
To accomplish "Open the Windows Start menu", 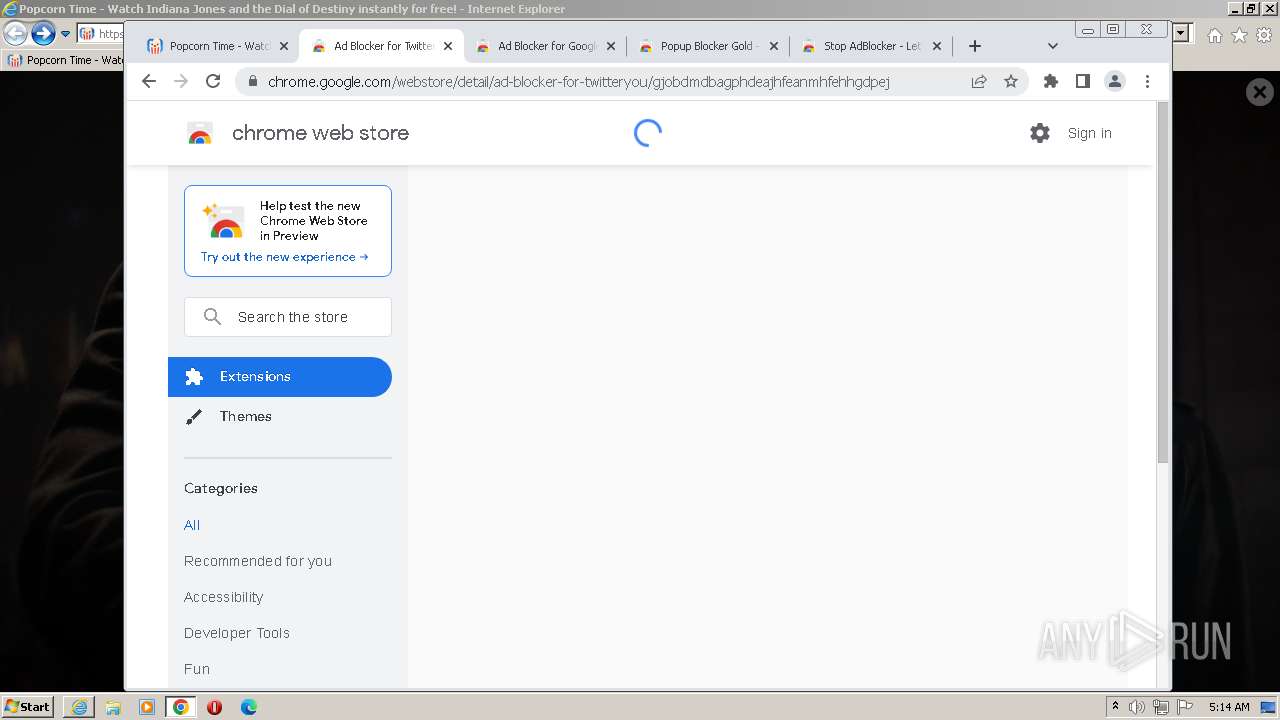I will tap(27, 706).
